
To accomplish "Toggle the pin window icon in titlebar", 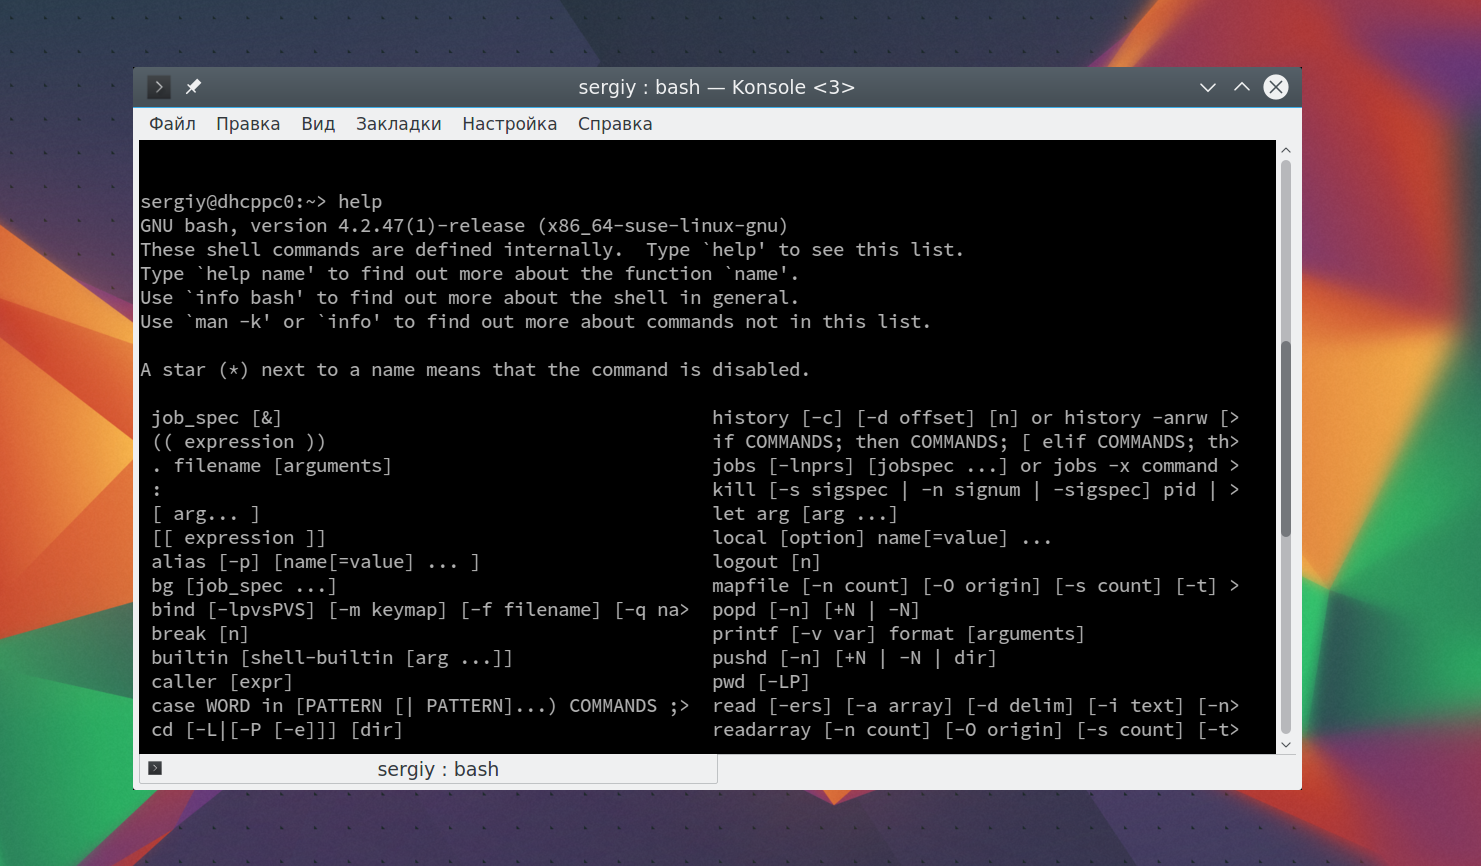I will coord(193,87).
